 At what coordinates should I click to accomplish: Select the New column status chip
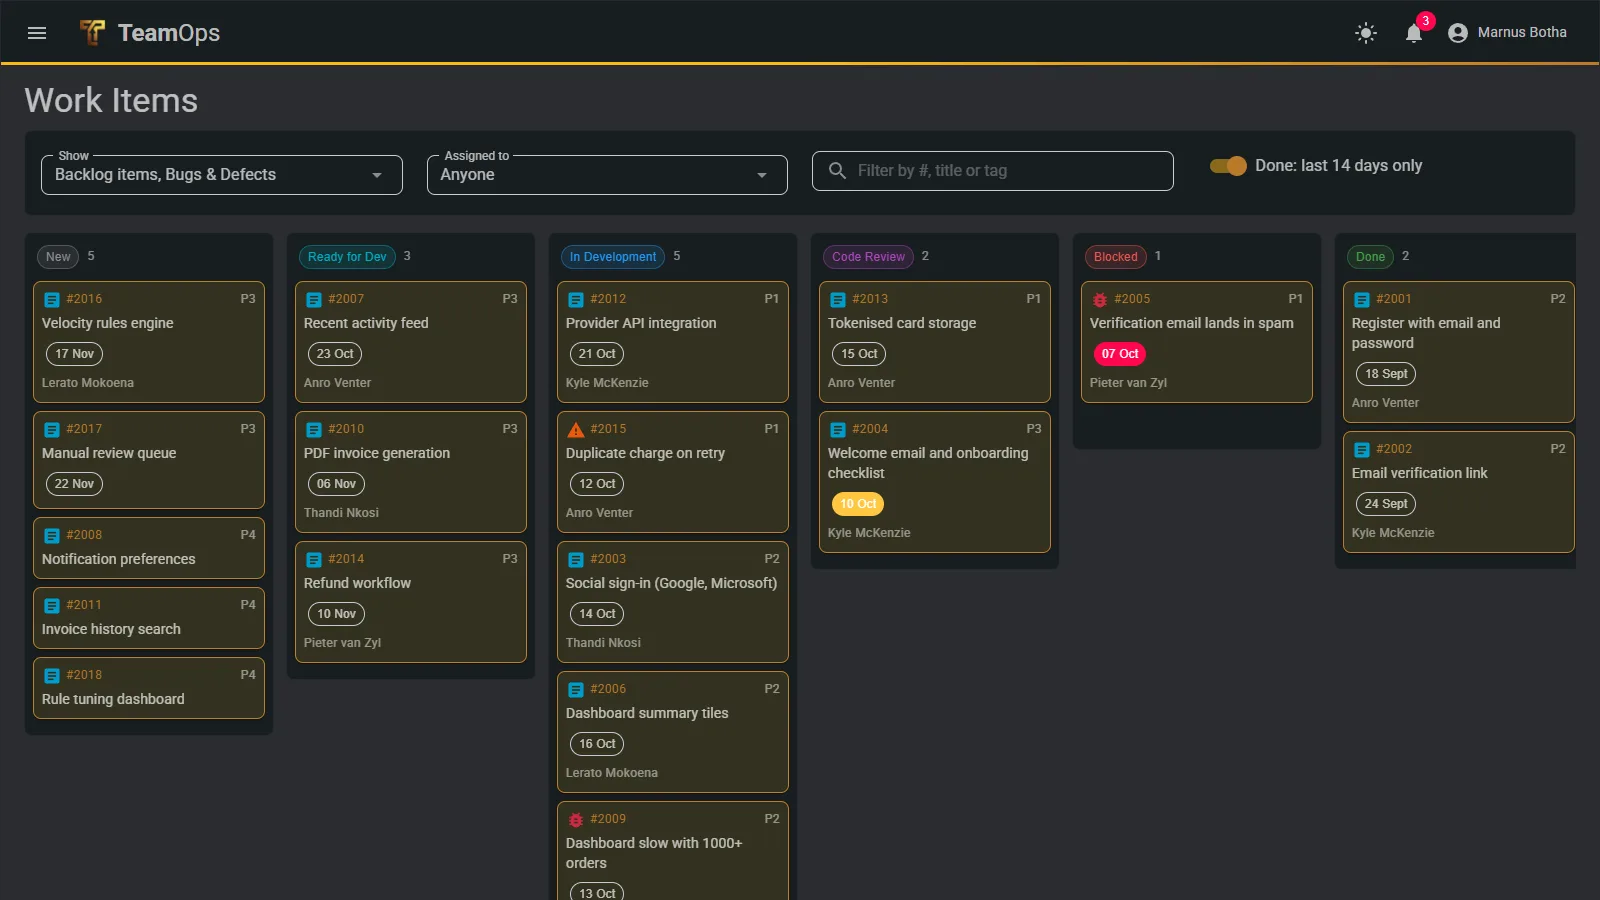[58, 257]
